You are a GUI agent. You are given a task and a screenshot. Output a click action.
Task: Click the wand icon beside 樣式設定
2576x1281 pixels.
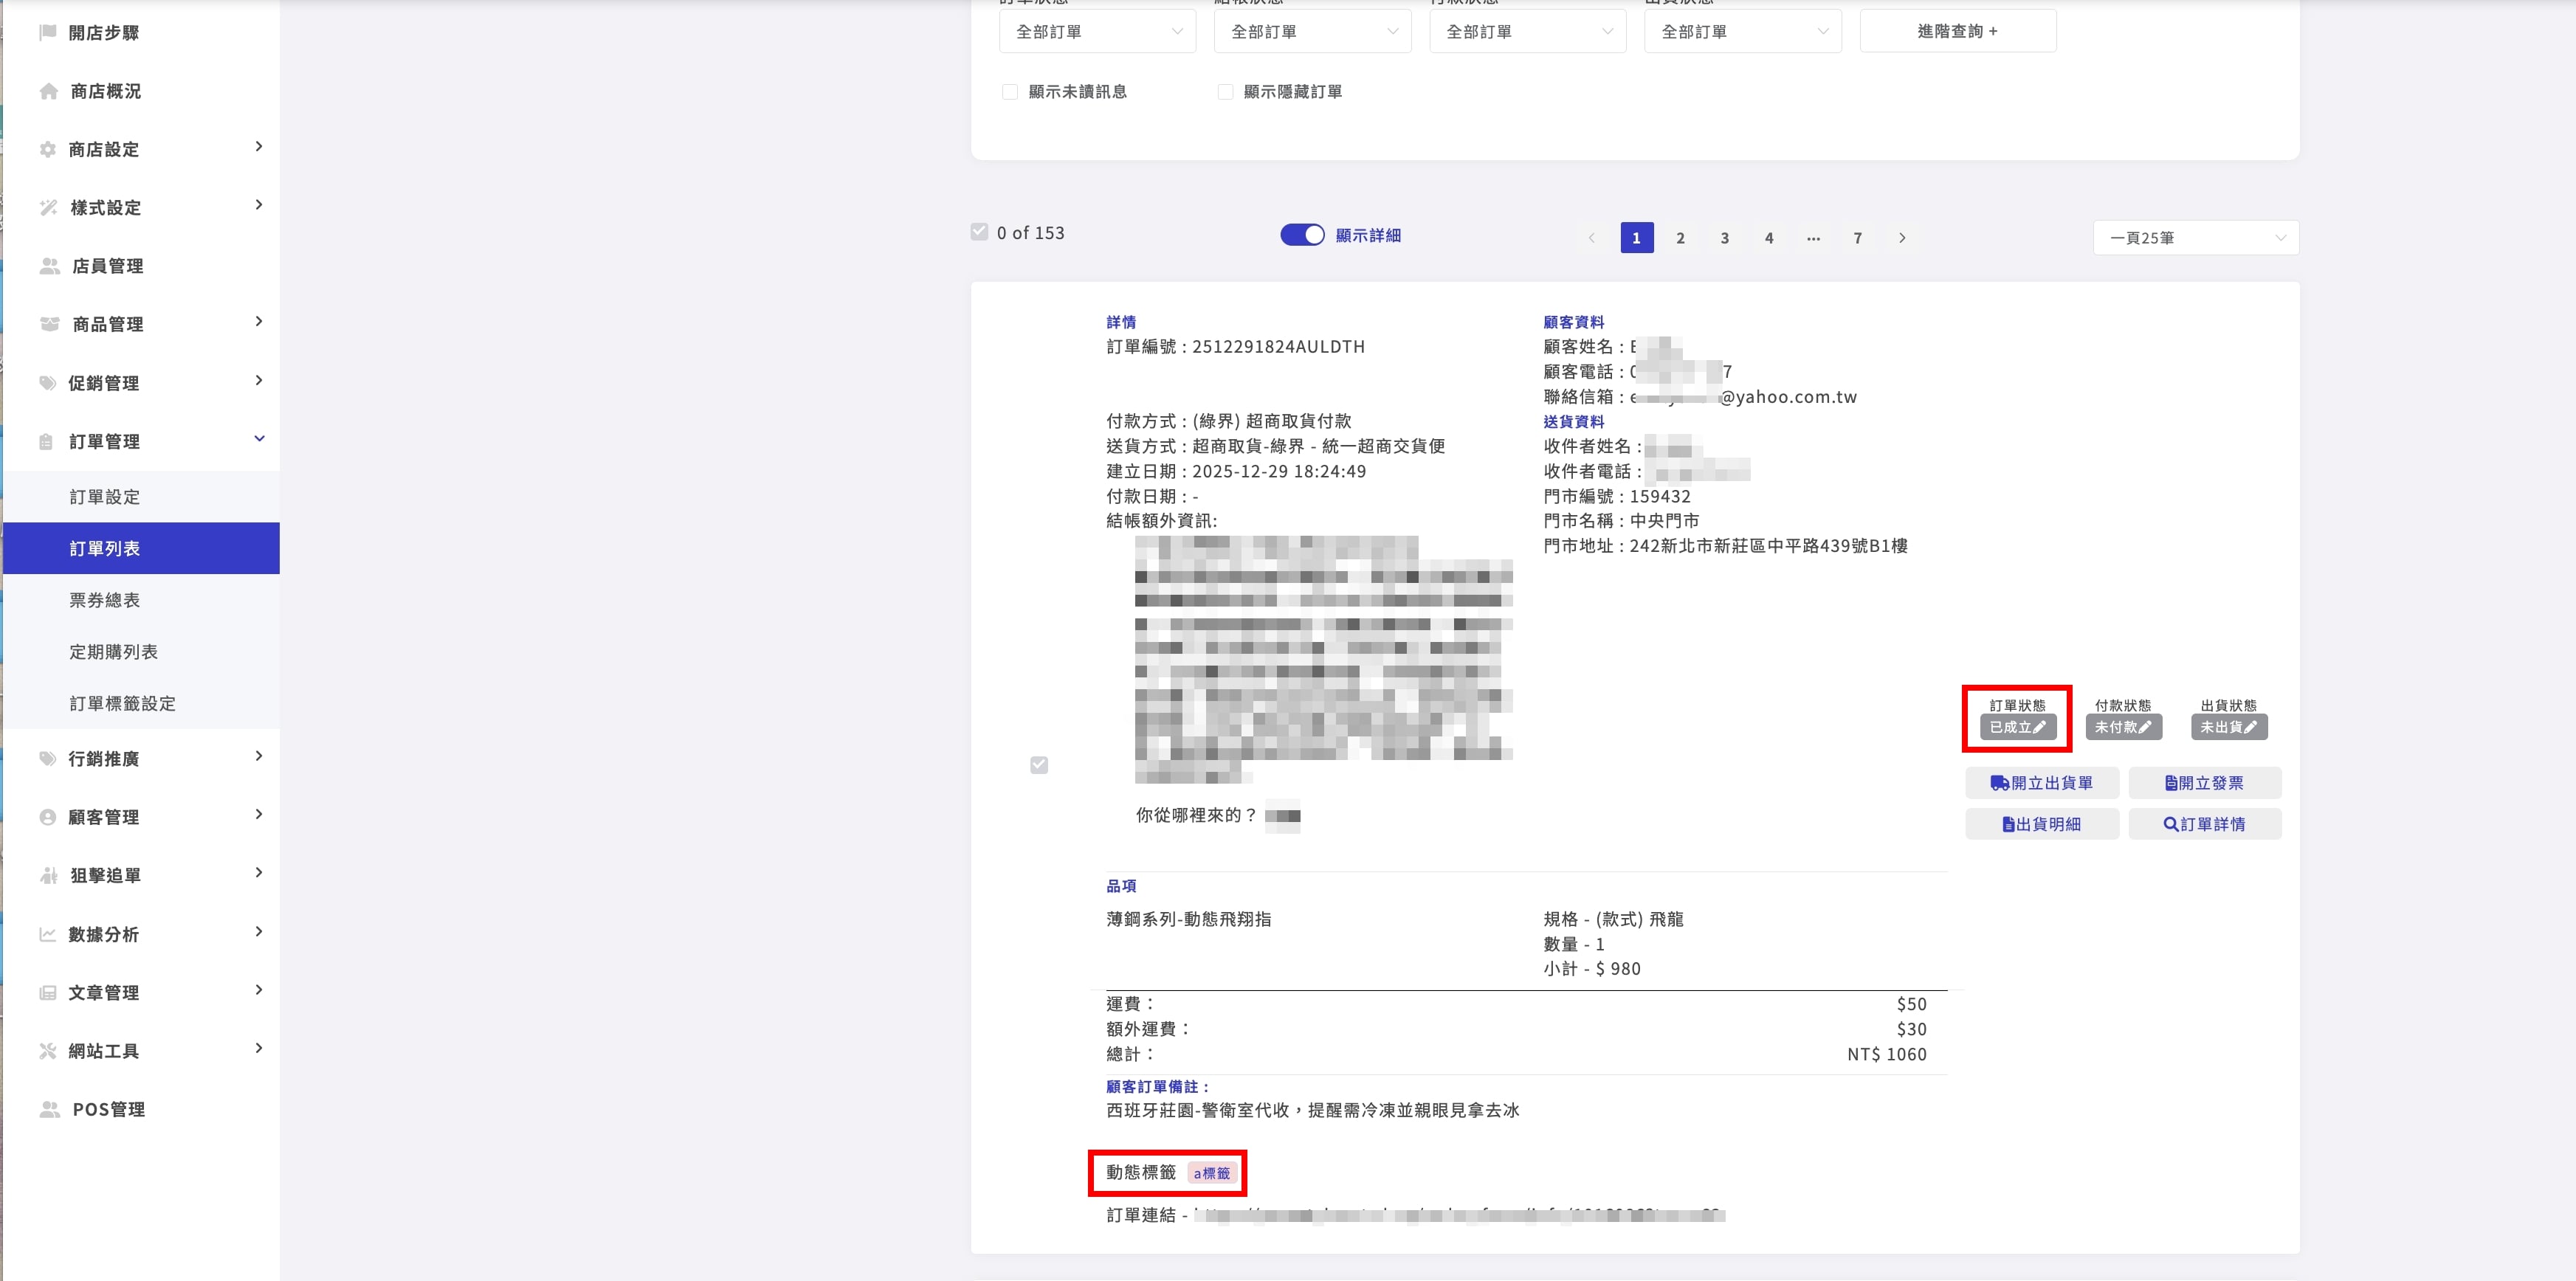(48, 207)
